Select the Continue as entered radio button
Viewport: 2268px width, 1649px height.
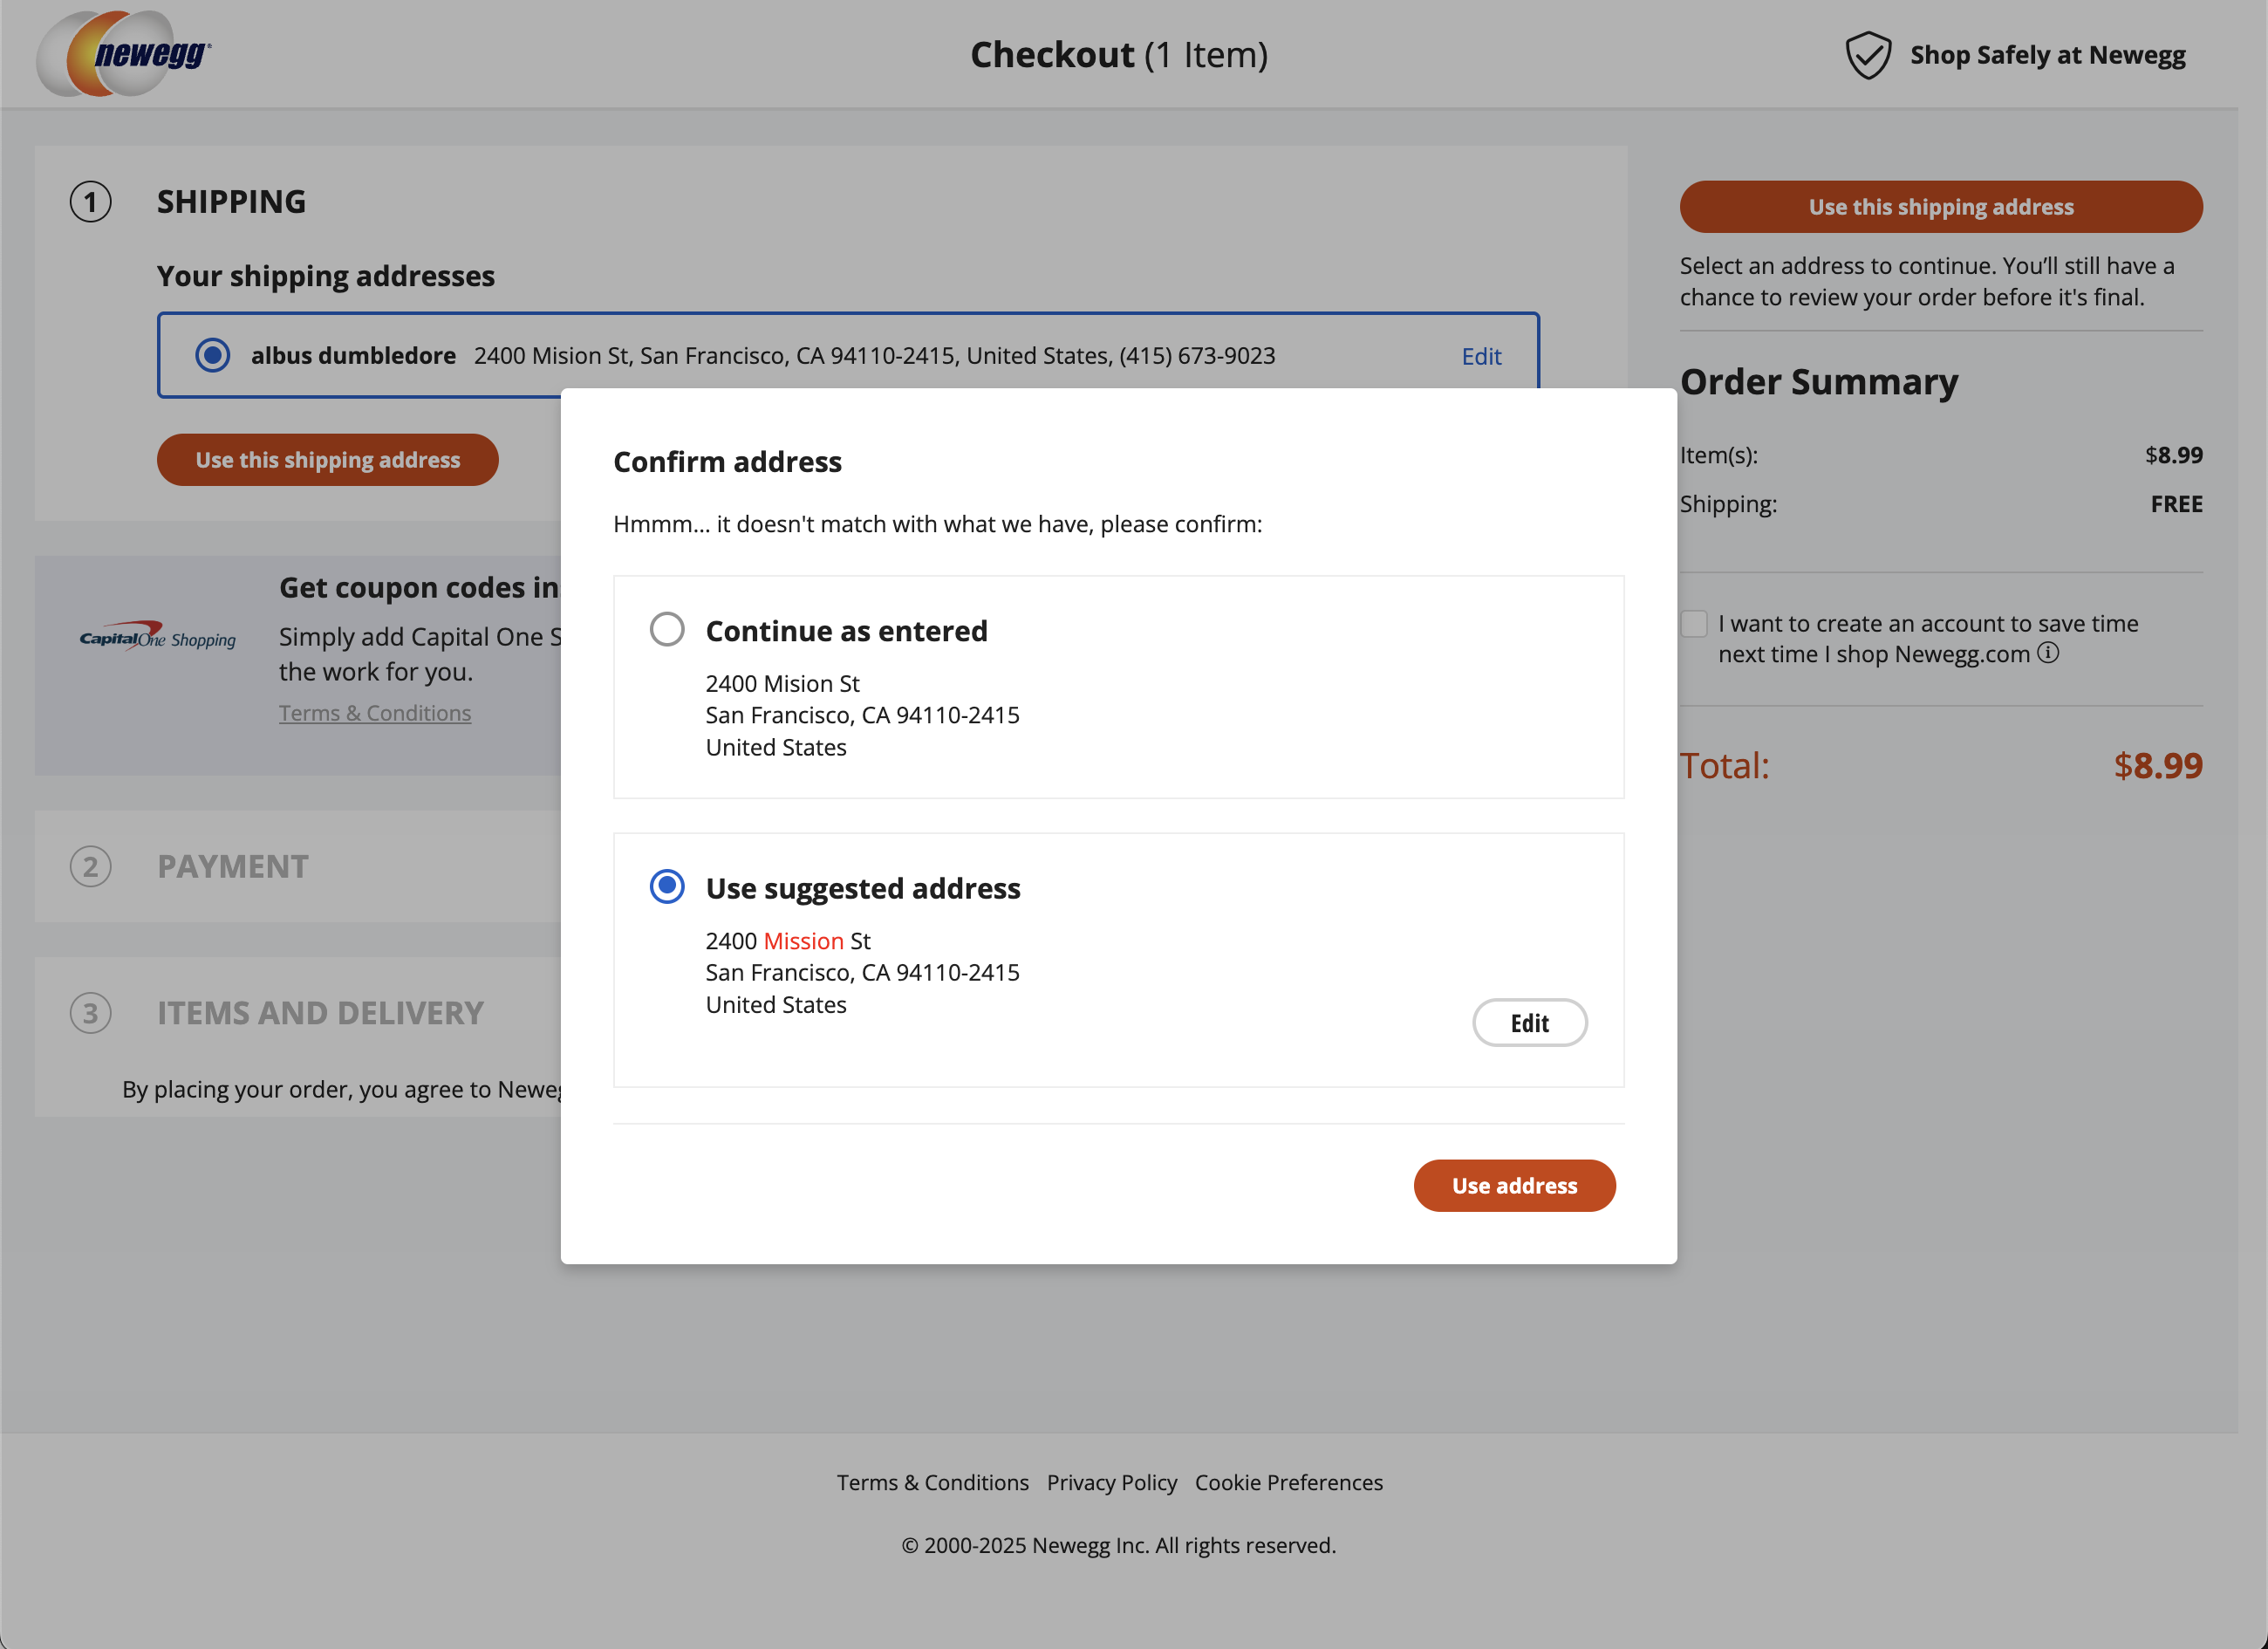click(x=667, y=630)
